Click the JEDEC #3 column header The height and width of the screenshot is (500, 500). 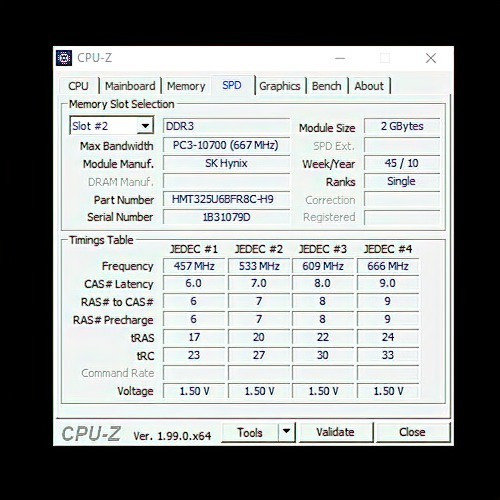(x=323, y=249)
